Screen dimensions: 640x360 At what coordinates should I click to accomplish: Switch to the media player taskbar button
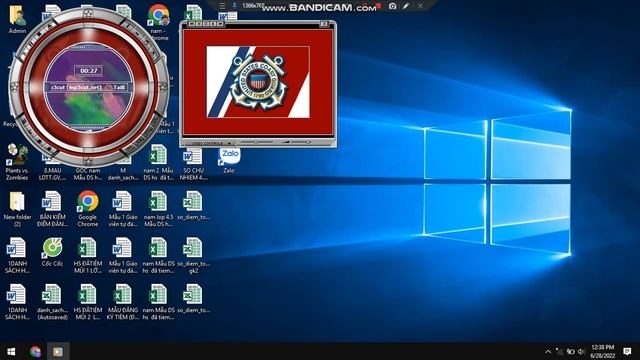click(x=58, y=351)
